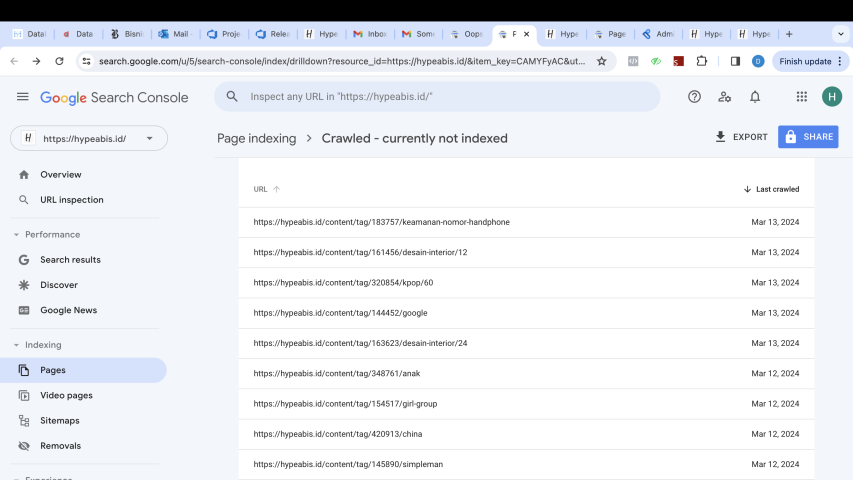Sort by URL column header

tap(266, 189)
